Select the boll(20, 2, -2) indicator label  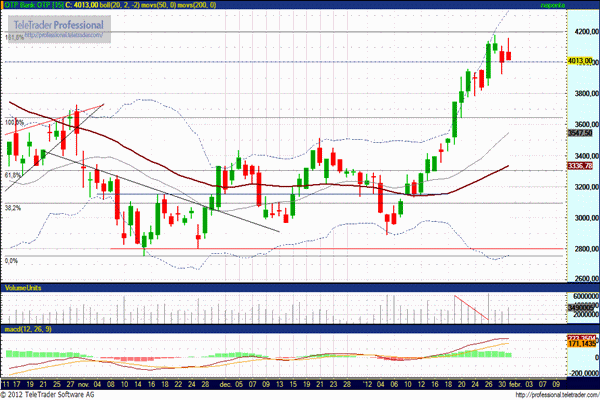pyautogui.click(x=118, y=5)
